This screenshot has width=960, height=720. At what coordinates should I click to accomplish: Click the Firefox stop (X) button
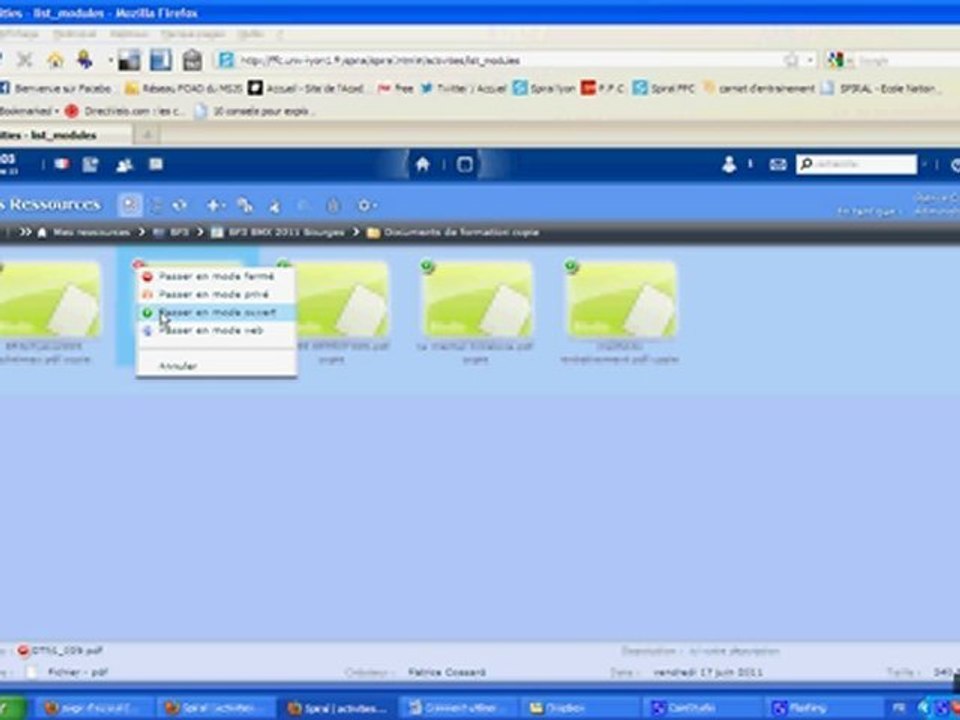[24, 59]
